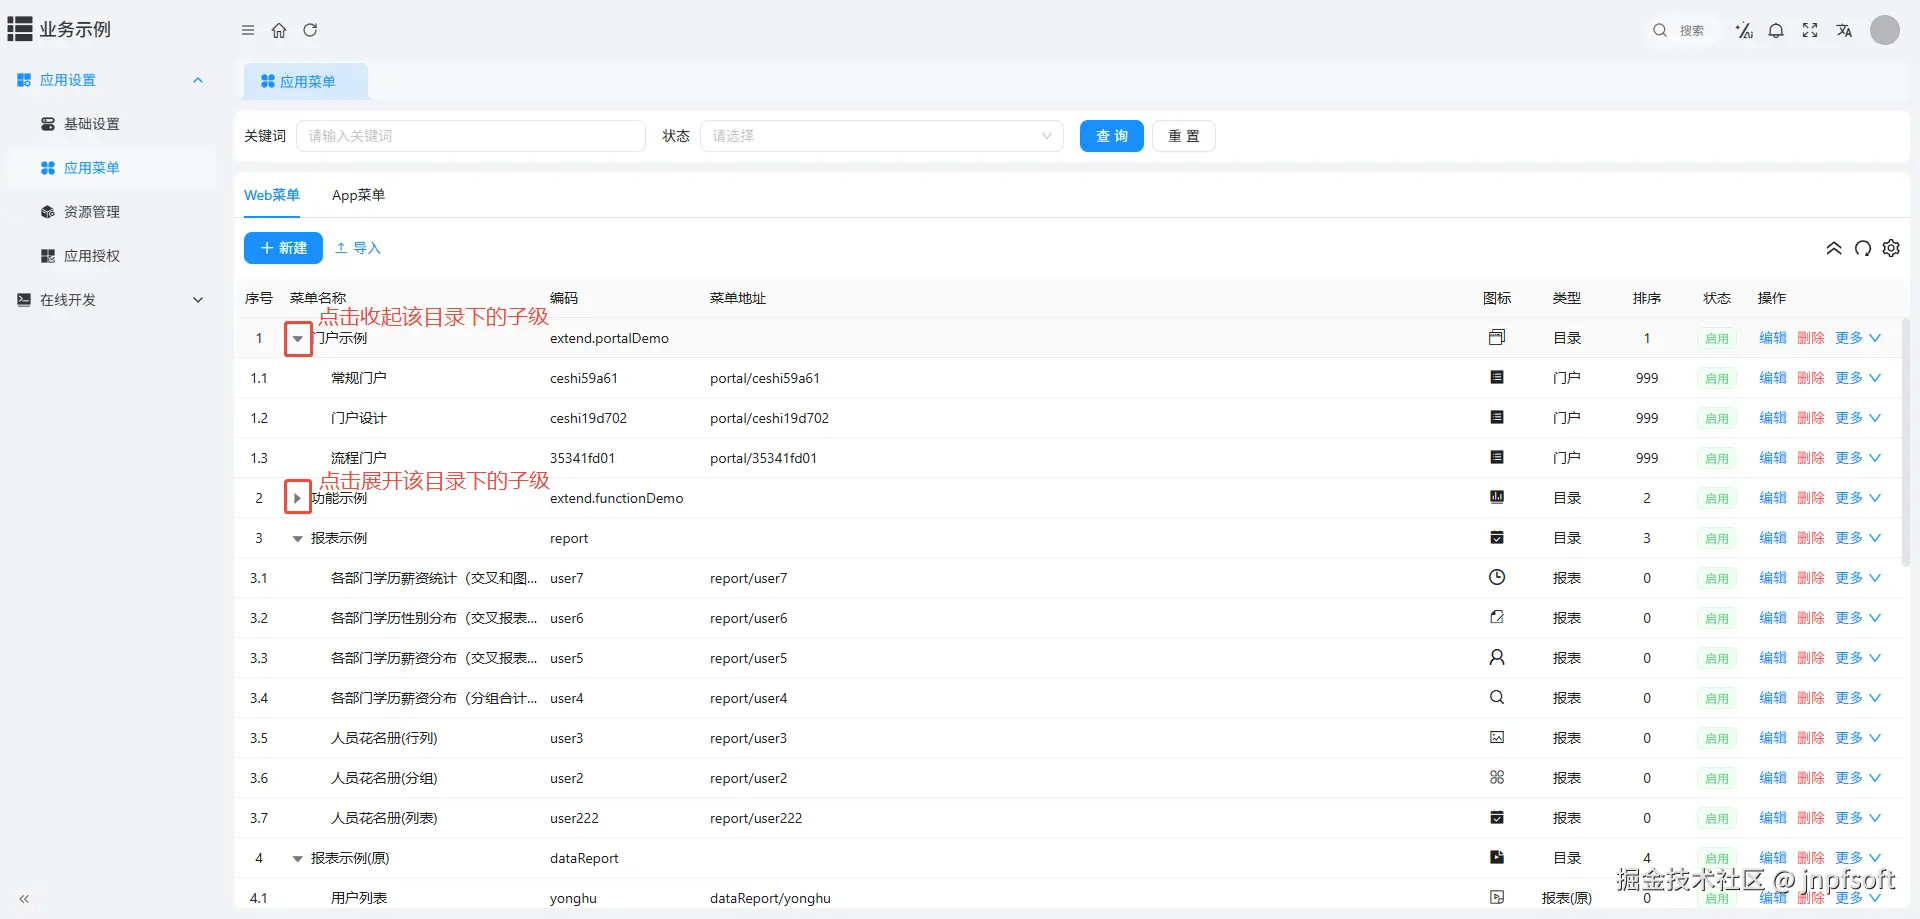Click the command icon in user2 row
The width and height of the screenshot is (1920, 919).
pyautogui.click(x=1497, y=777)
